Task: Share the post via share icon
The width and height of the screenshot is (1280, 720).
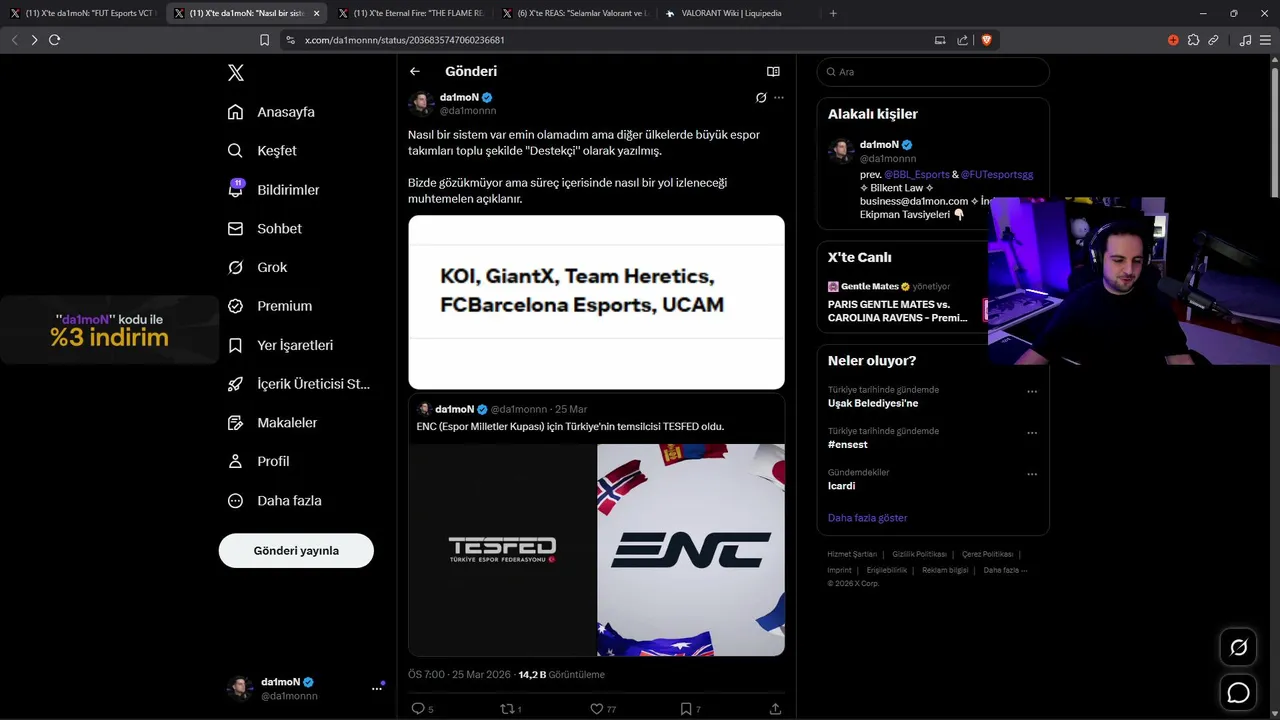Action: pyautogui.click(x=775, y=708)
